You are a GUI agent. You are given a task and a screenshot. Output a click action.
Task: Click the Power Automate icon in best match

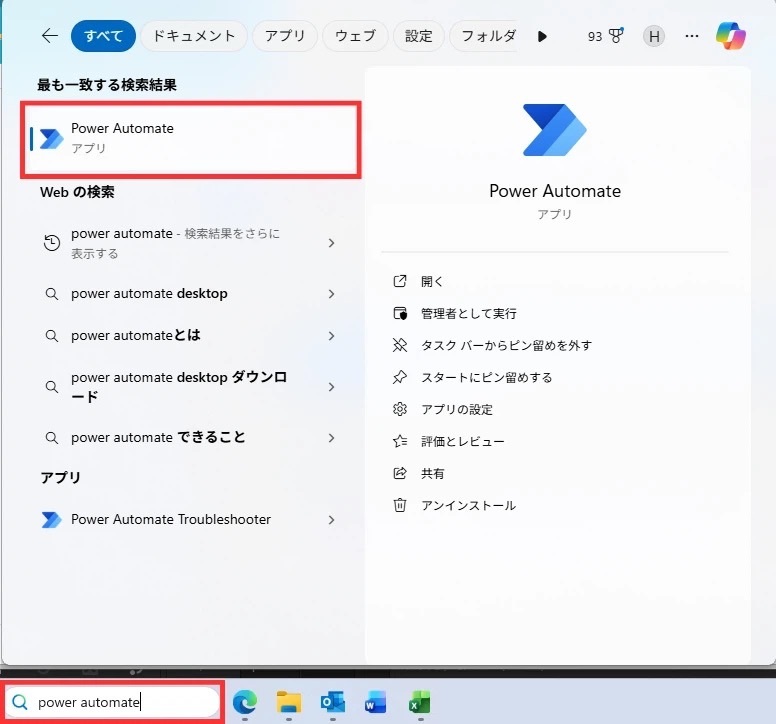coord(51,139)
